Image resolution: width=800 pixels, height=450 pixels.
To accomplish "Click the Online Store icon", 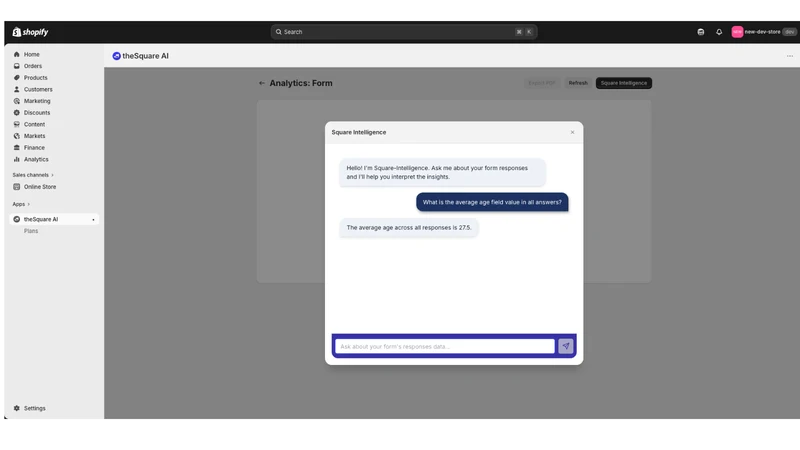I will (x=16, y=187).
